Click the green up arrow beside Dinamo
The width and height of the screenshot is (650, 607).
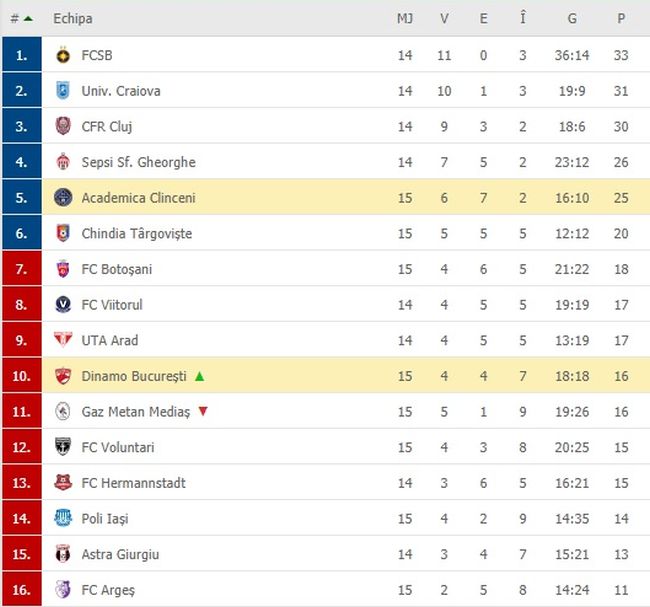[199, 376]
